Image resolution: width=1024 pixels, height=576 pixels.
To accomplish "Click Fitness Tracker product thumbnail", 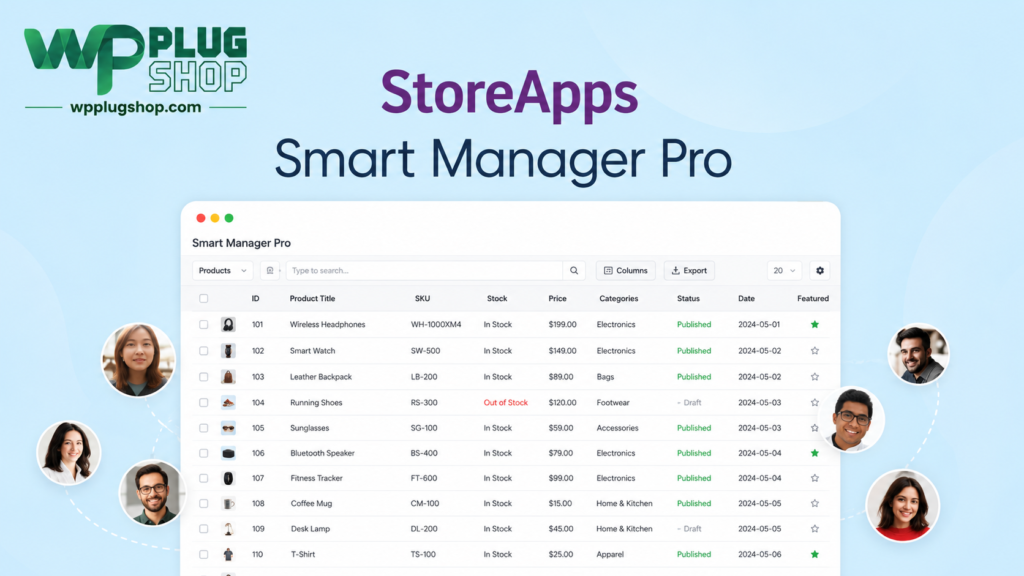I will (228, 478).
